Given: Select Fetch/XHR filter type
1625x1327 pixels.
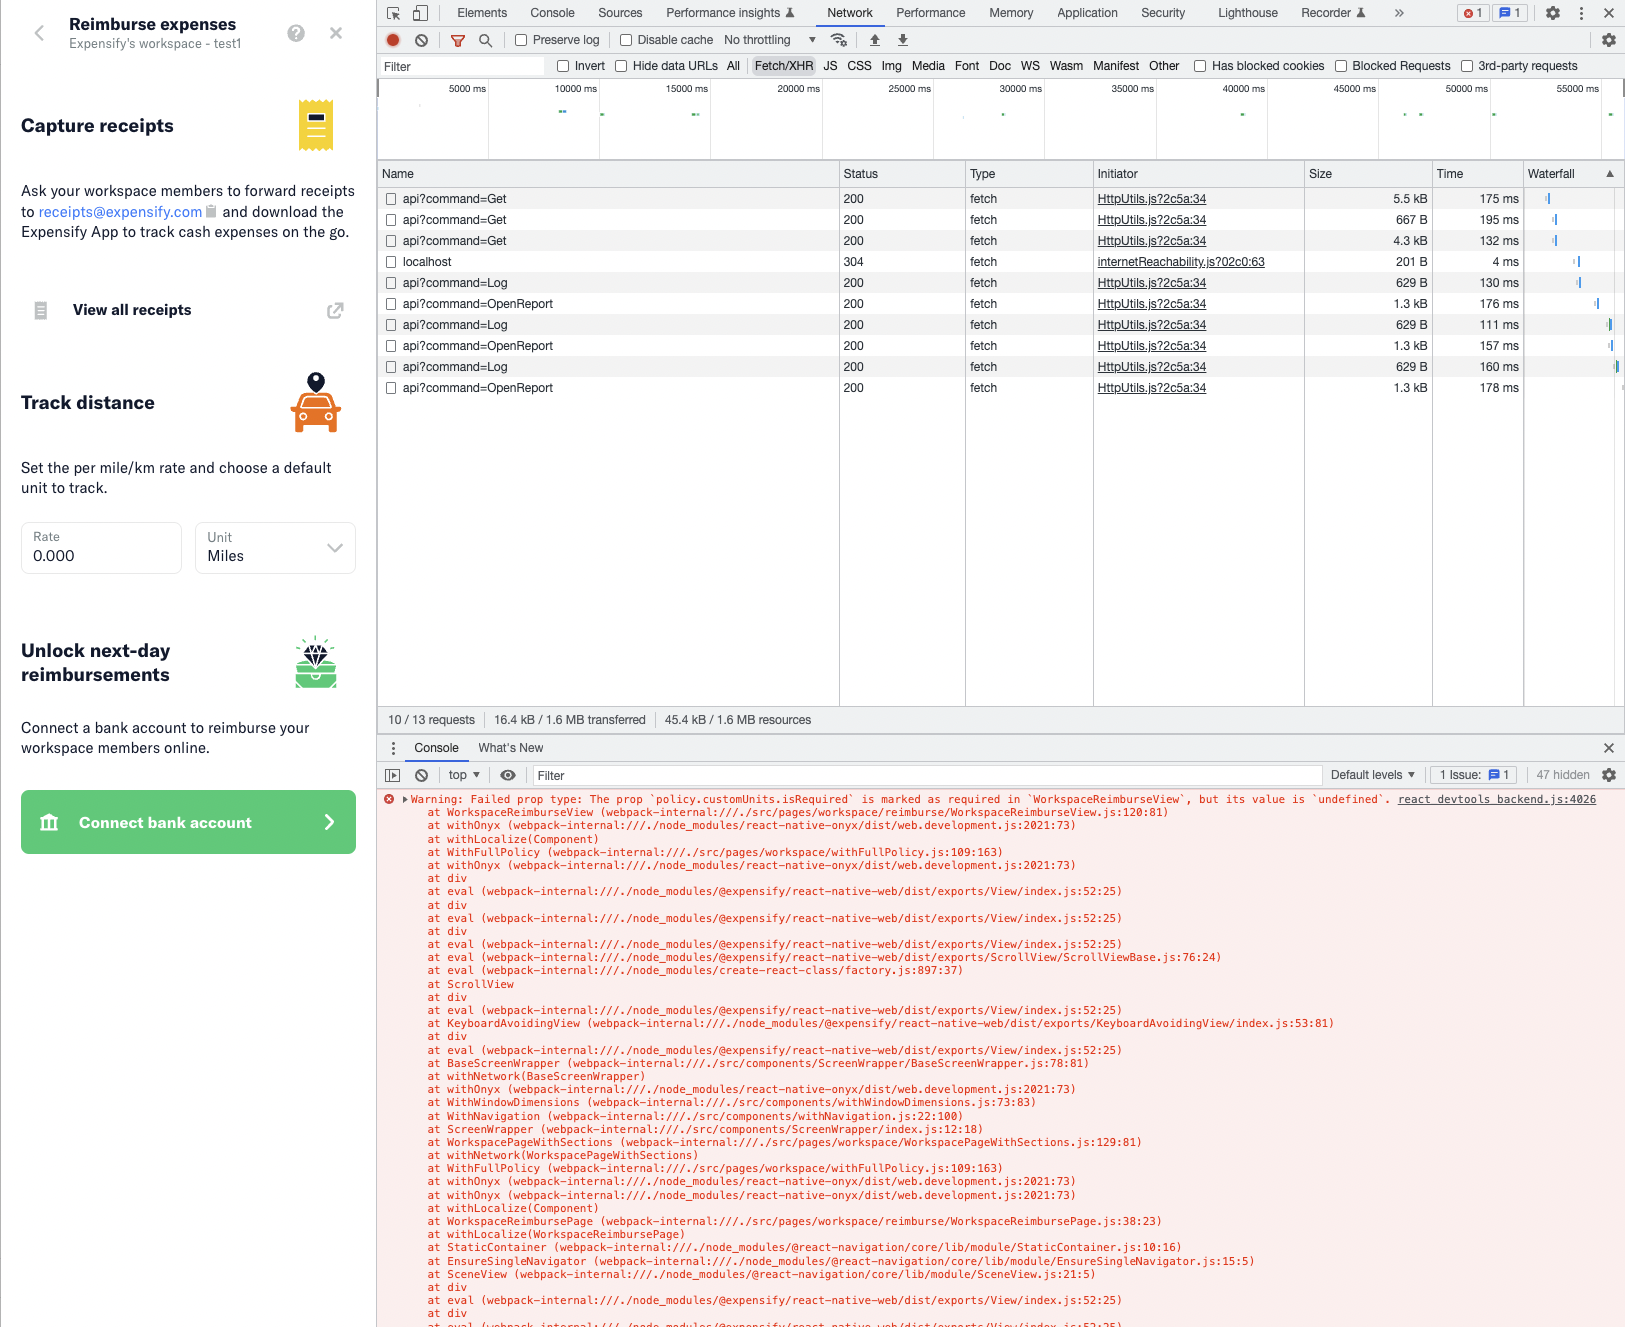Looking at the screenshot, I should point(783,66).
